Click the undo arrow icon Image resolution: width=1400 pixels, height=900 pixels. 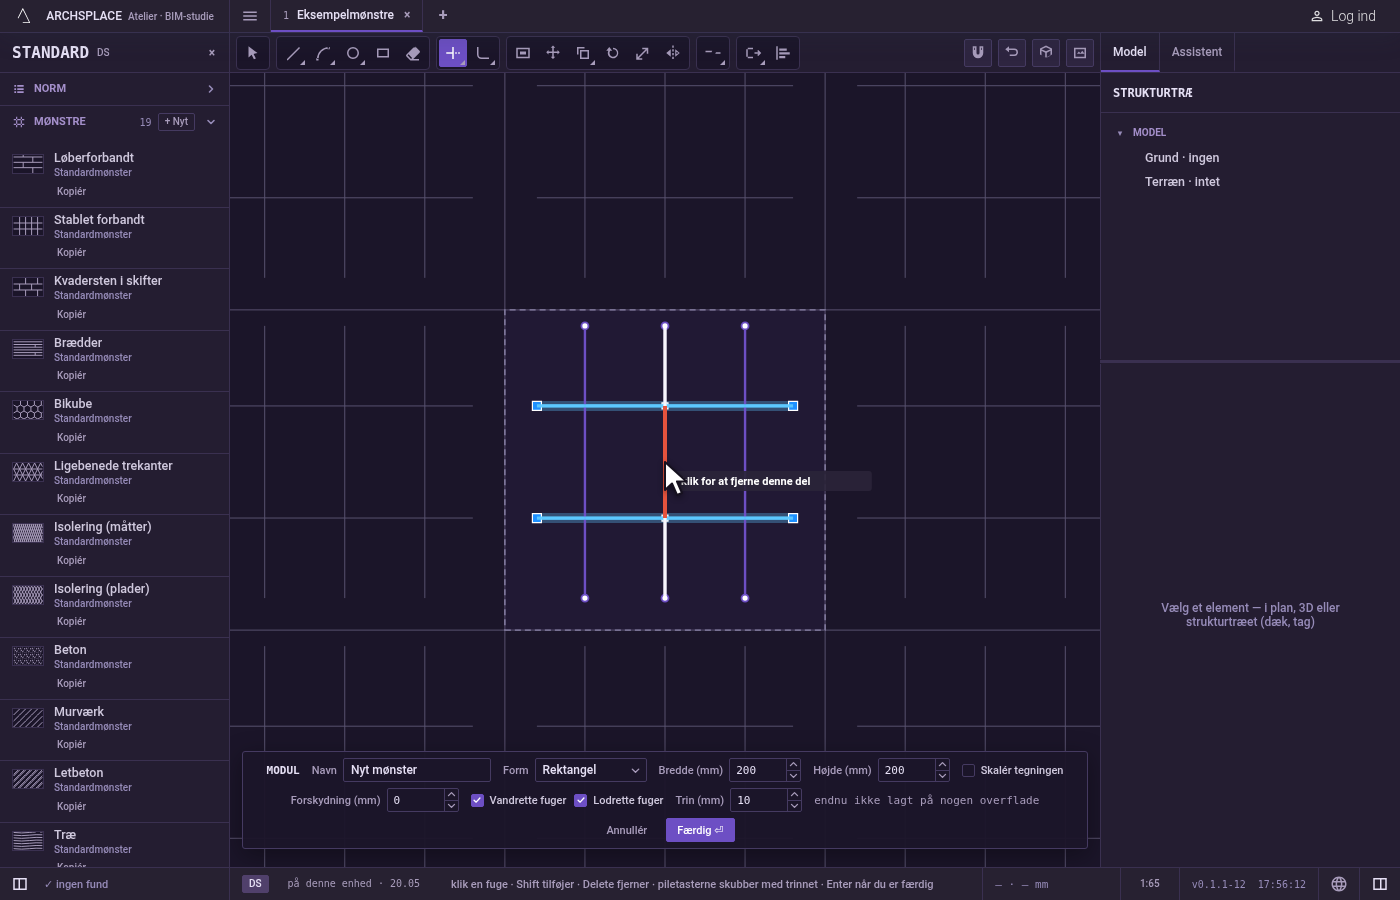(1012, 53)
